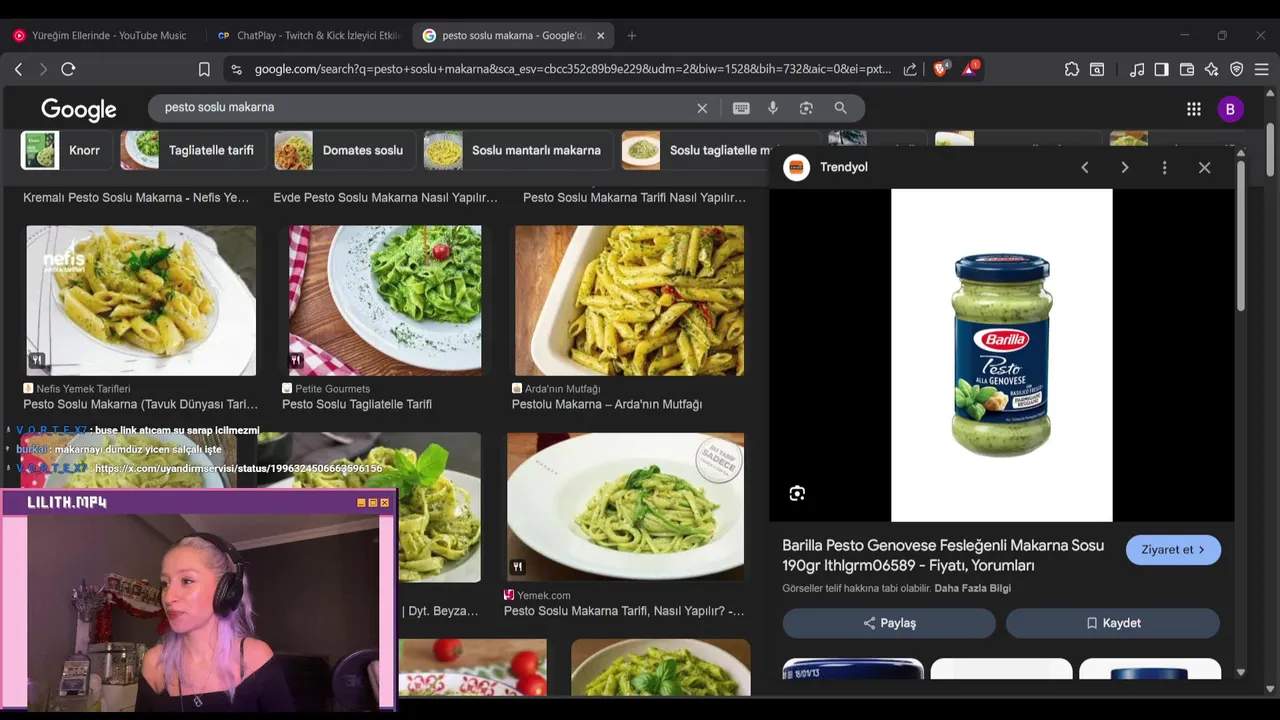1280x720 pixels.
Task: Search inside image with Lens icon on preview
Action: 797,493
